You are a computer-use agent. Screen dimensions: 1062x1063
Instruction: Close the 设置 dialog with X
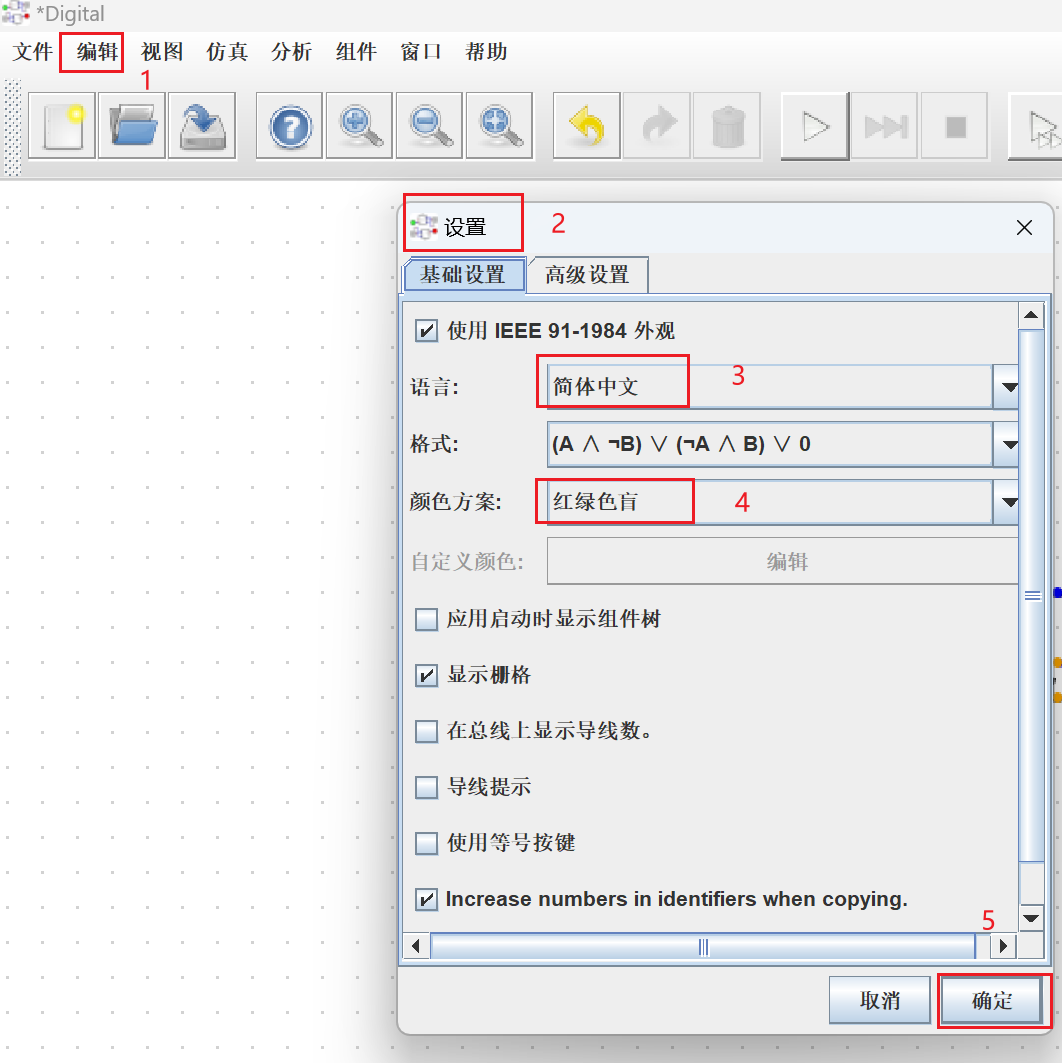coord(1024,228)
